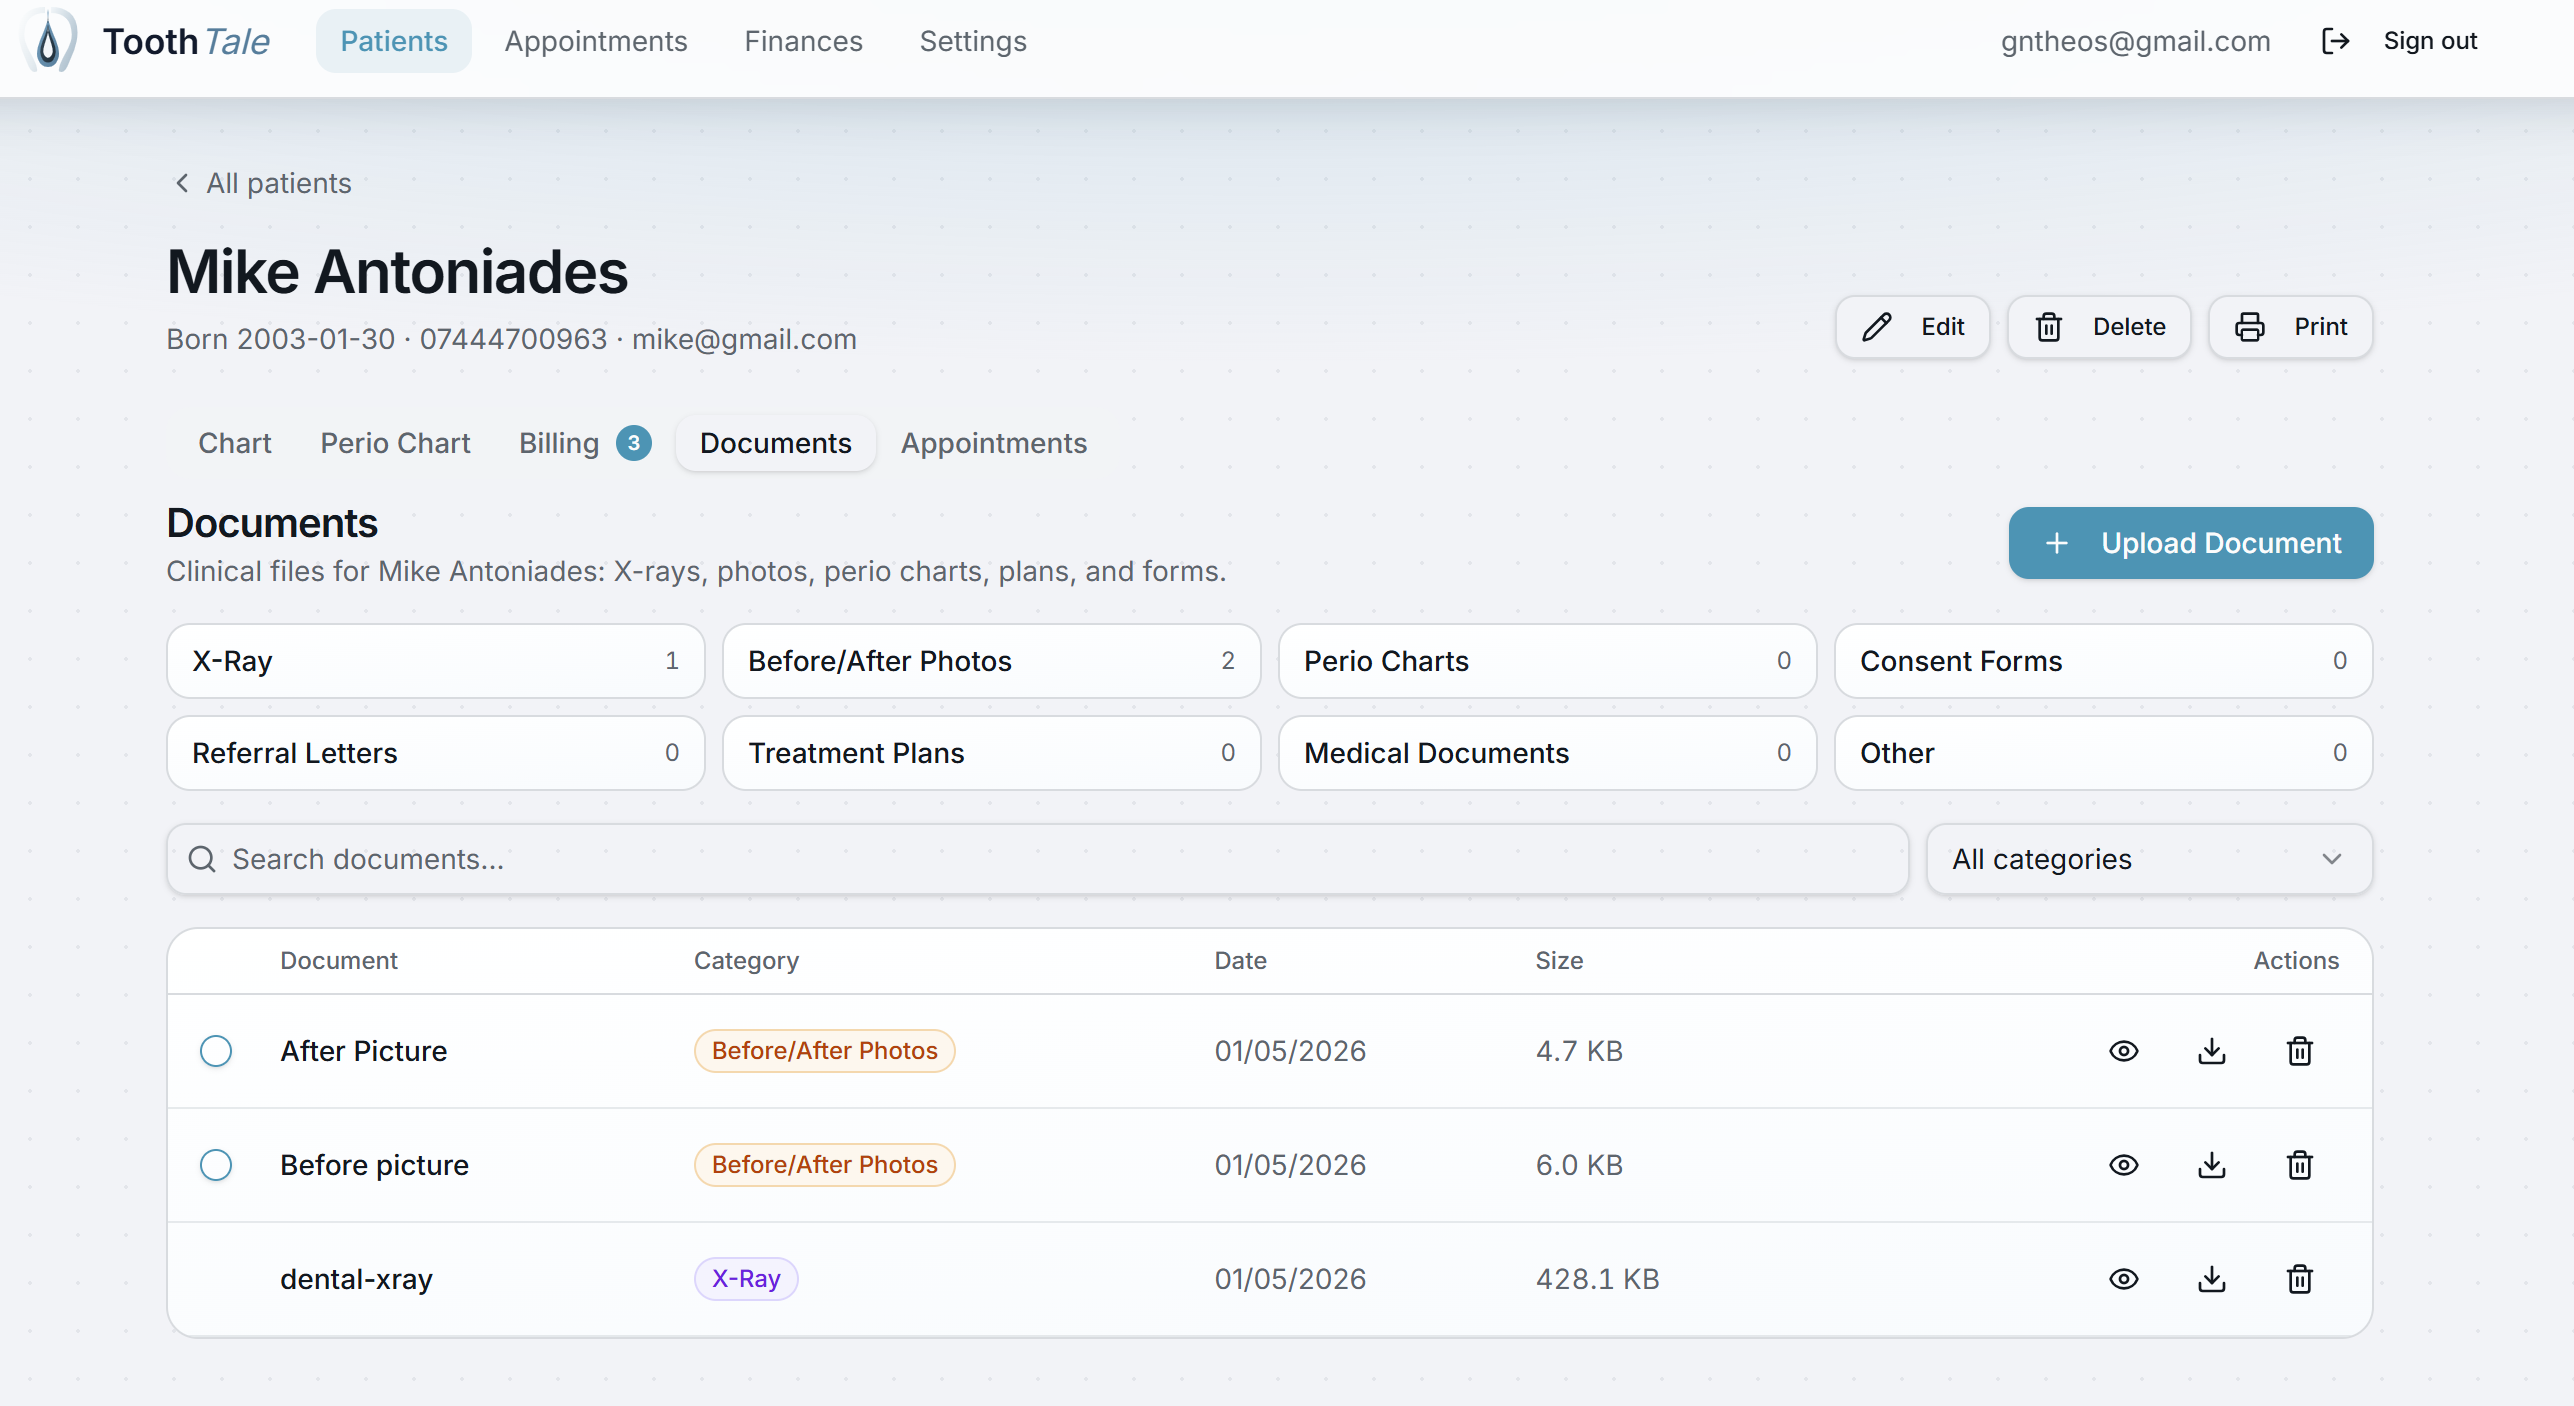
Task: Select the Before picture radio circle
Action: (216, 1165)
